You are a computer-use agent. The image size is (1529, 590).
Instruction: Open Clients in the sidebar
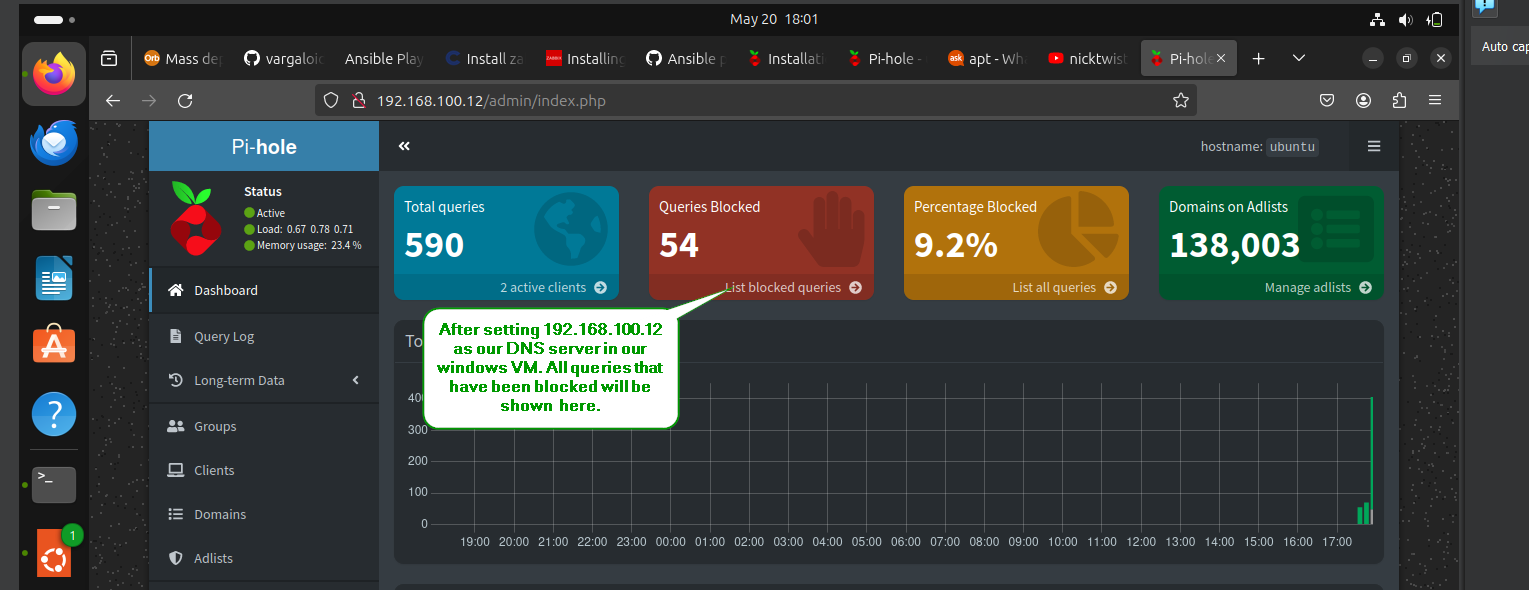pos(264,470)
